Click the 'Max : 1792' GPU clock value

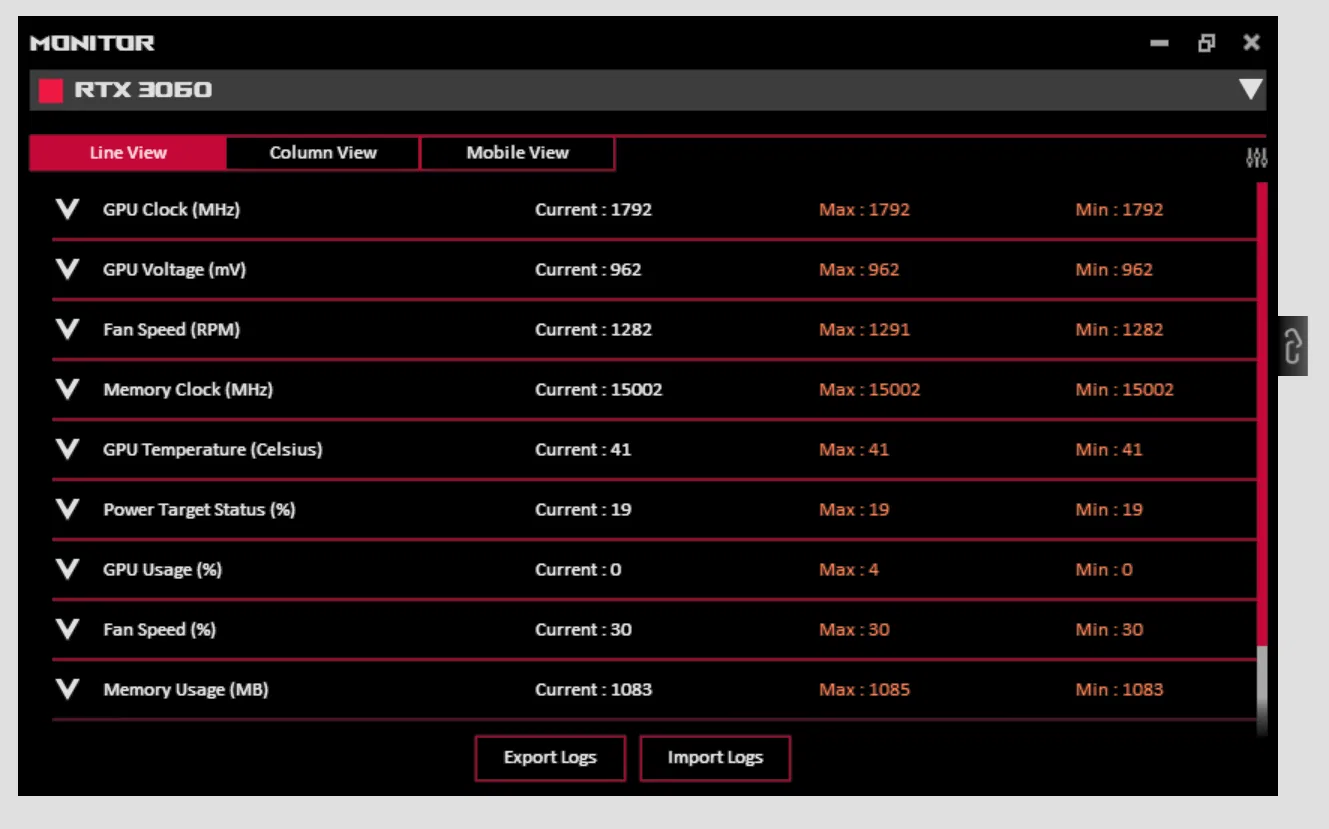click(864, 210)
